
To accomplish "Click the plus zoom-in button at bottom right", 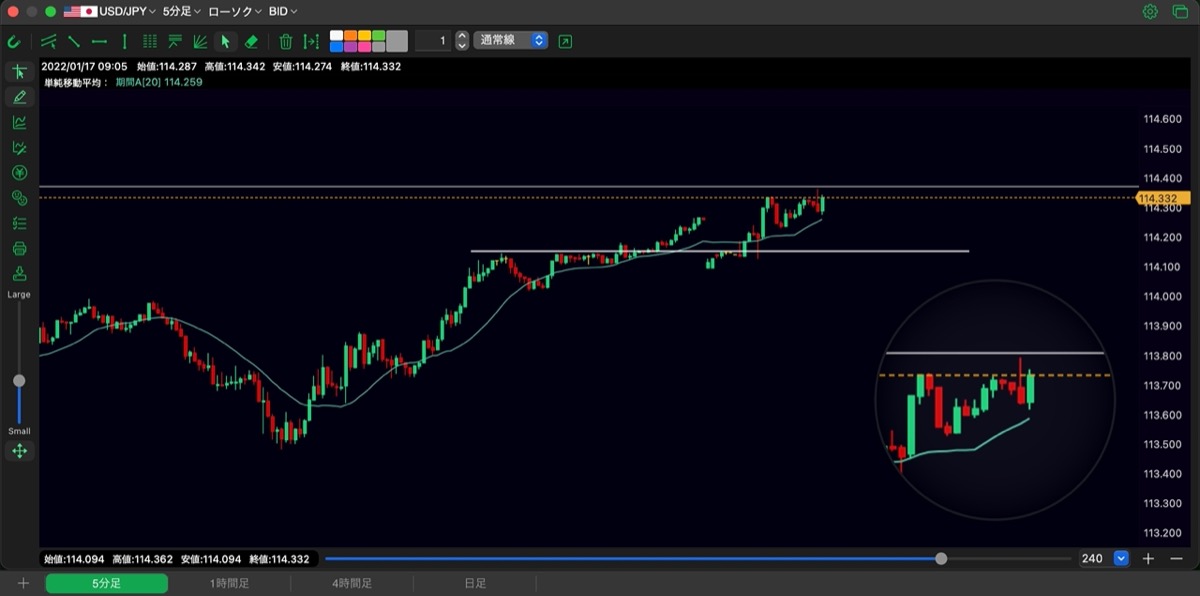I will 1149,558.
